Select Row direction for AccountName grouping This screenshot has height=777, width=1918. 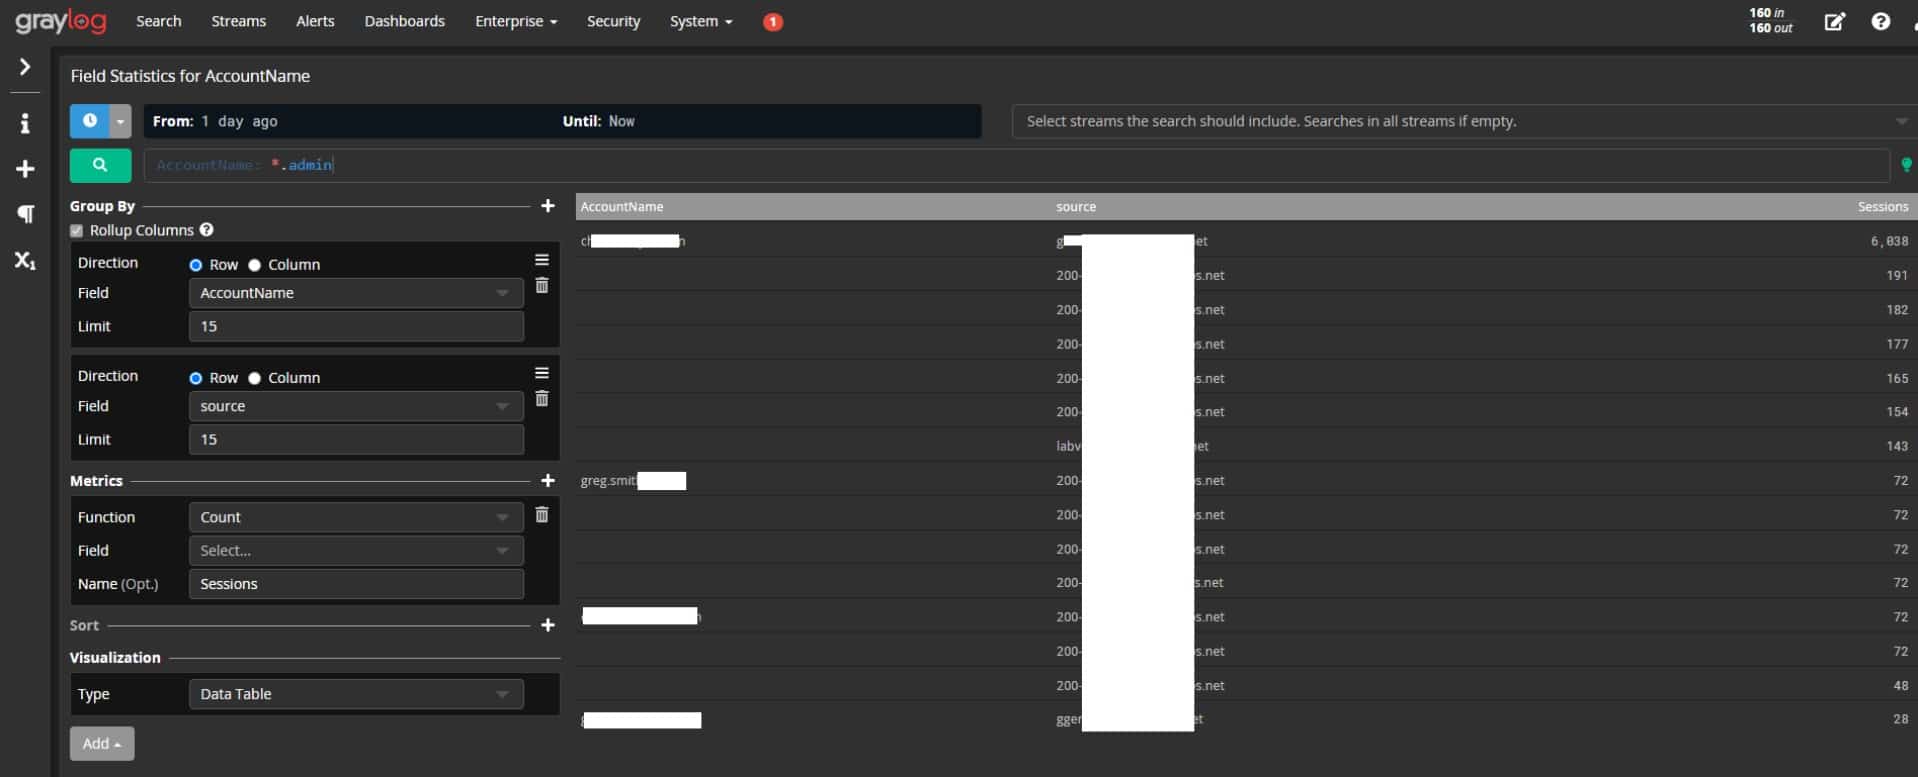coord(196,265)
